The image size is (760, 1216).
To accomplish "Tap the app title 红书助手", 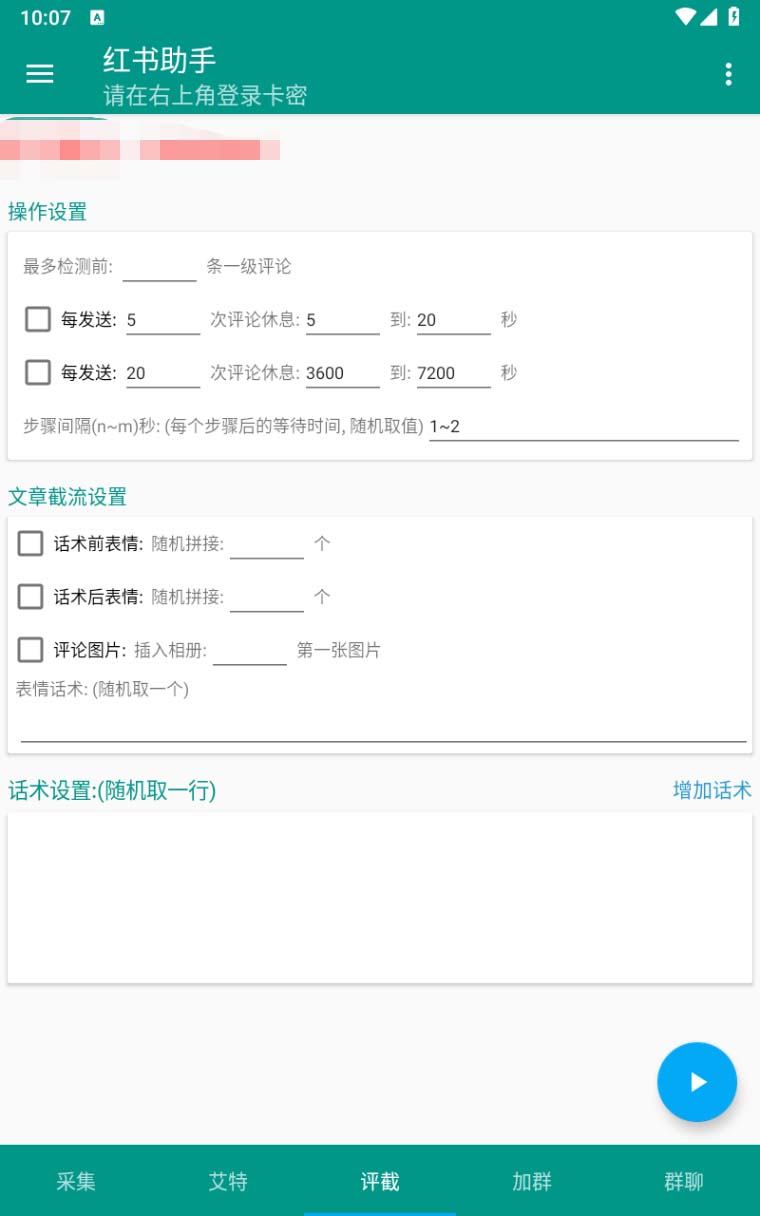I will click(158, 62).
